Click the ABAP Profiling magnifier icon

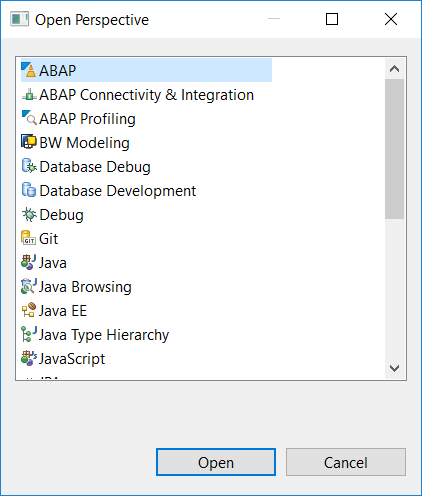pyautogui.click(x=29, y=118)
